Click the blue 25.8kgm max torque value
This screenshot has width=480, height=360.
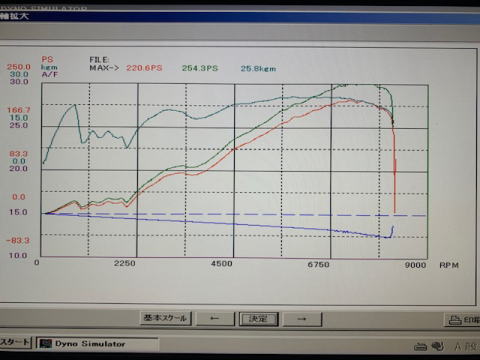(x=258, y=69)
